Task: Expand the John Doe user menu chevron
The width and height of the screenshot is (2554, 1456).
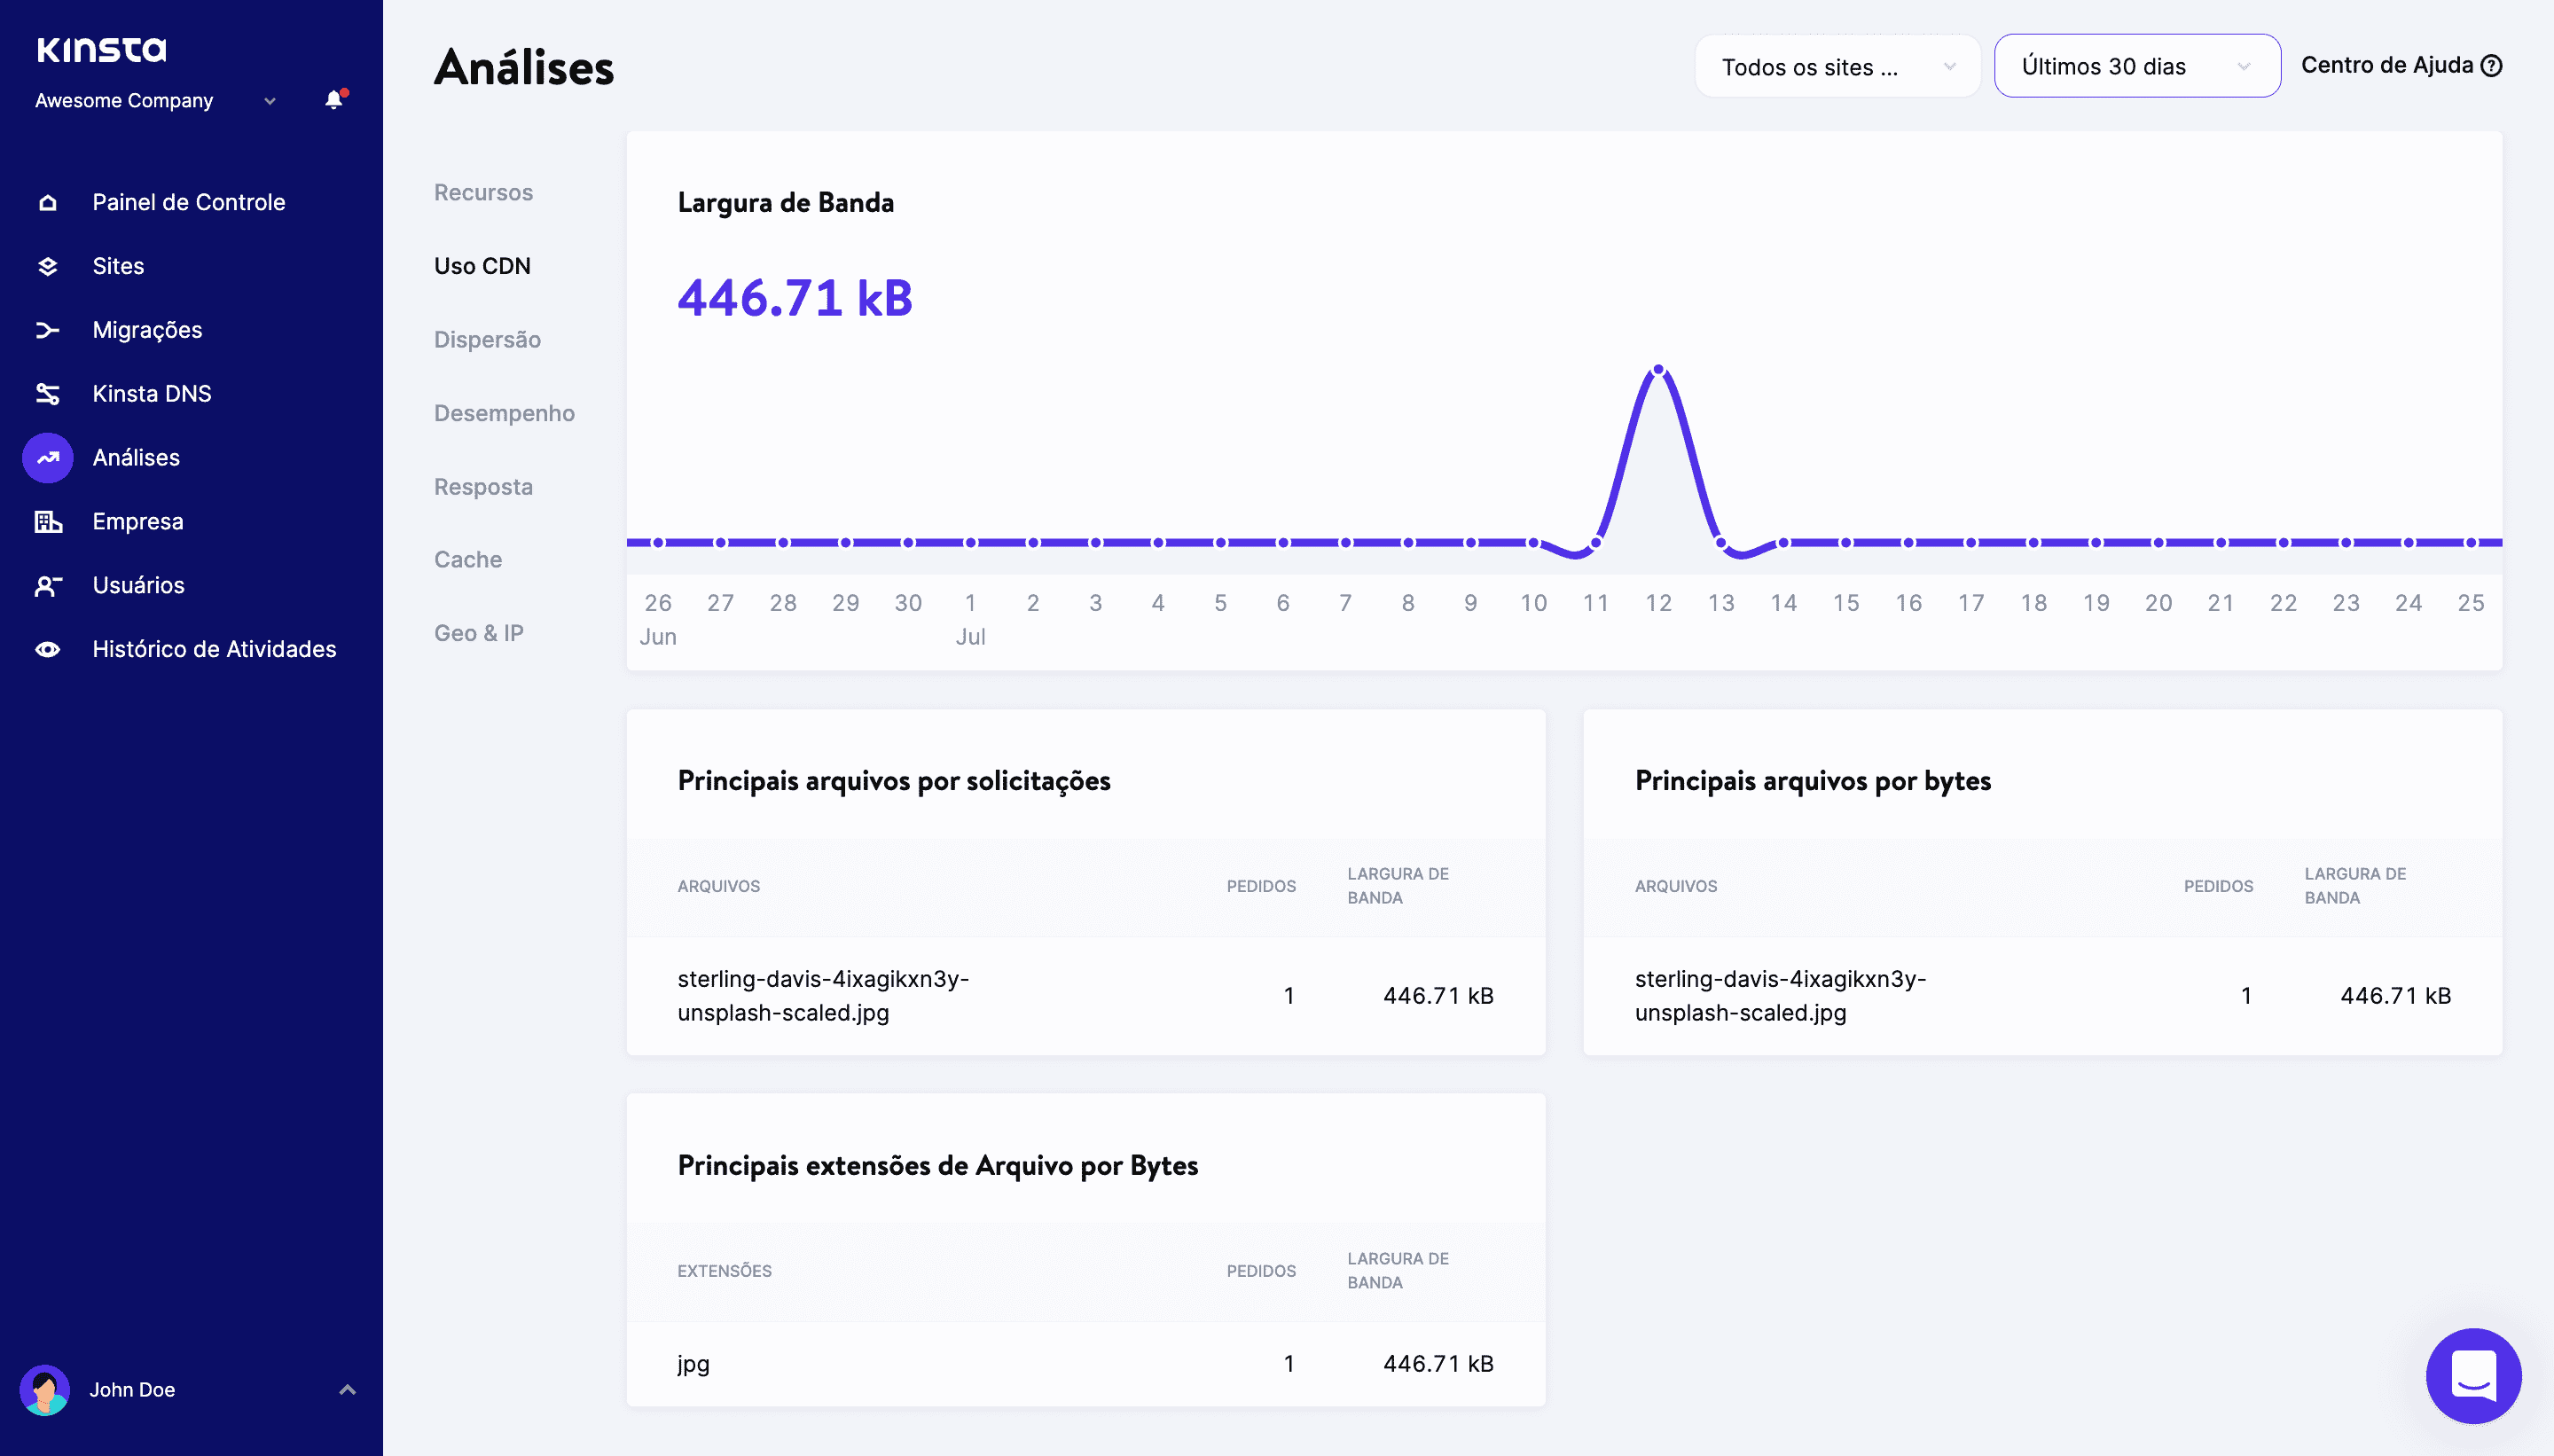Action: coord(347,1390)
